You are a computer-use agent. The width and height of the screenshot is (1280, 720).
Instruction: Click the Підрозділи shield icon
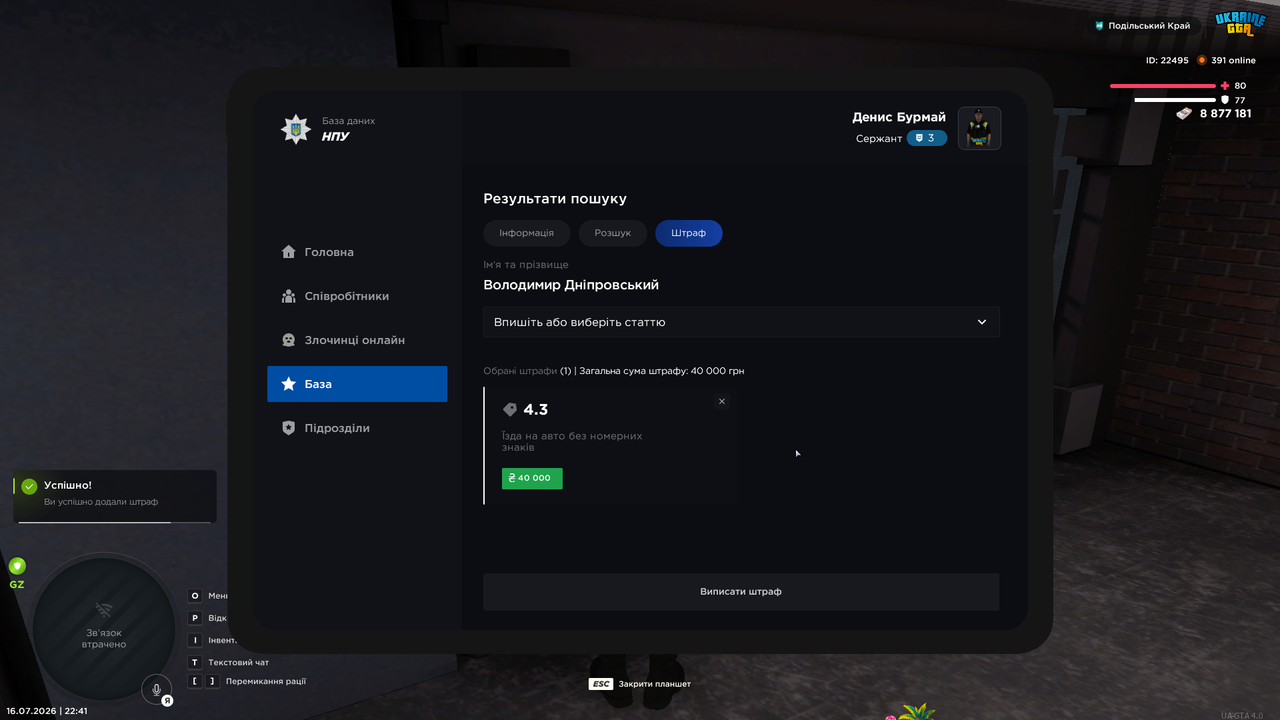(x=289, y=428)
